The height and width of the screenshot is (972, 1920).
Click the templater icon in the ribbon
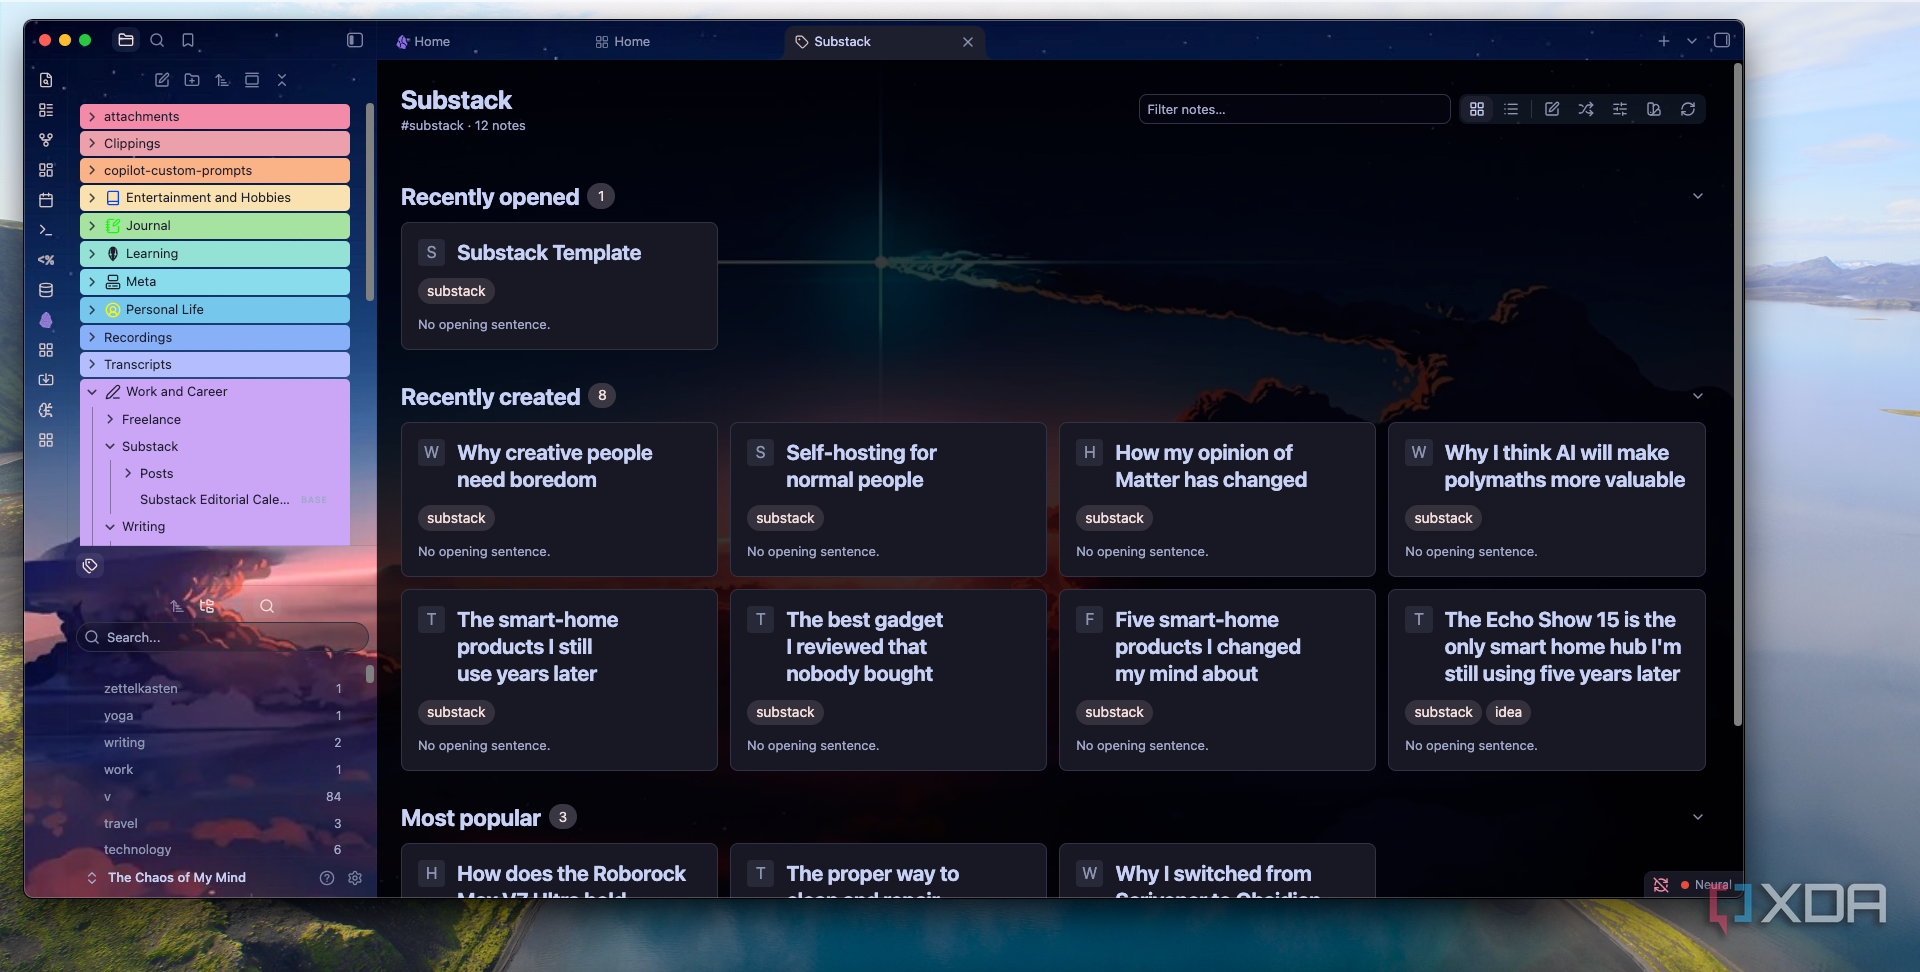click(46, 260)
